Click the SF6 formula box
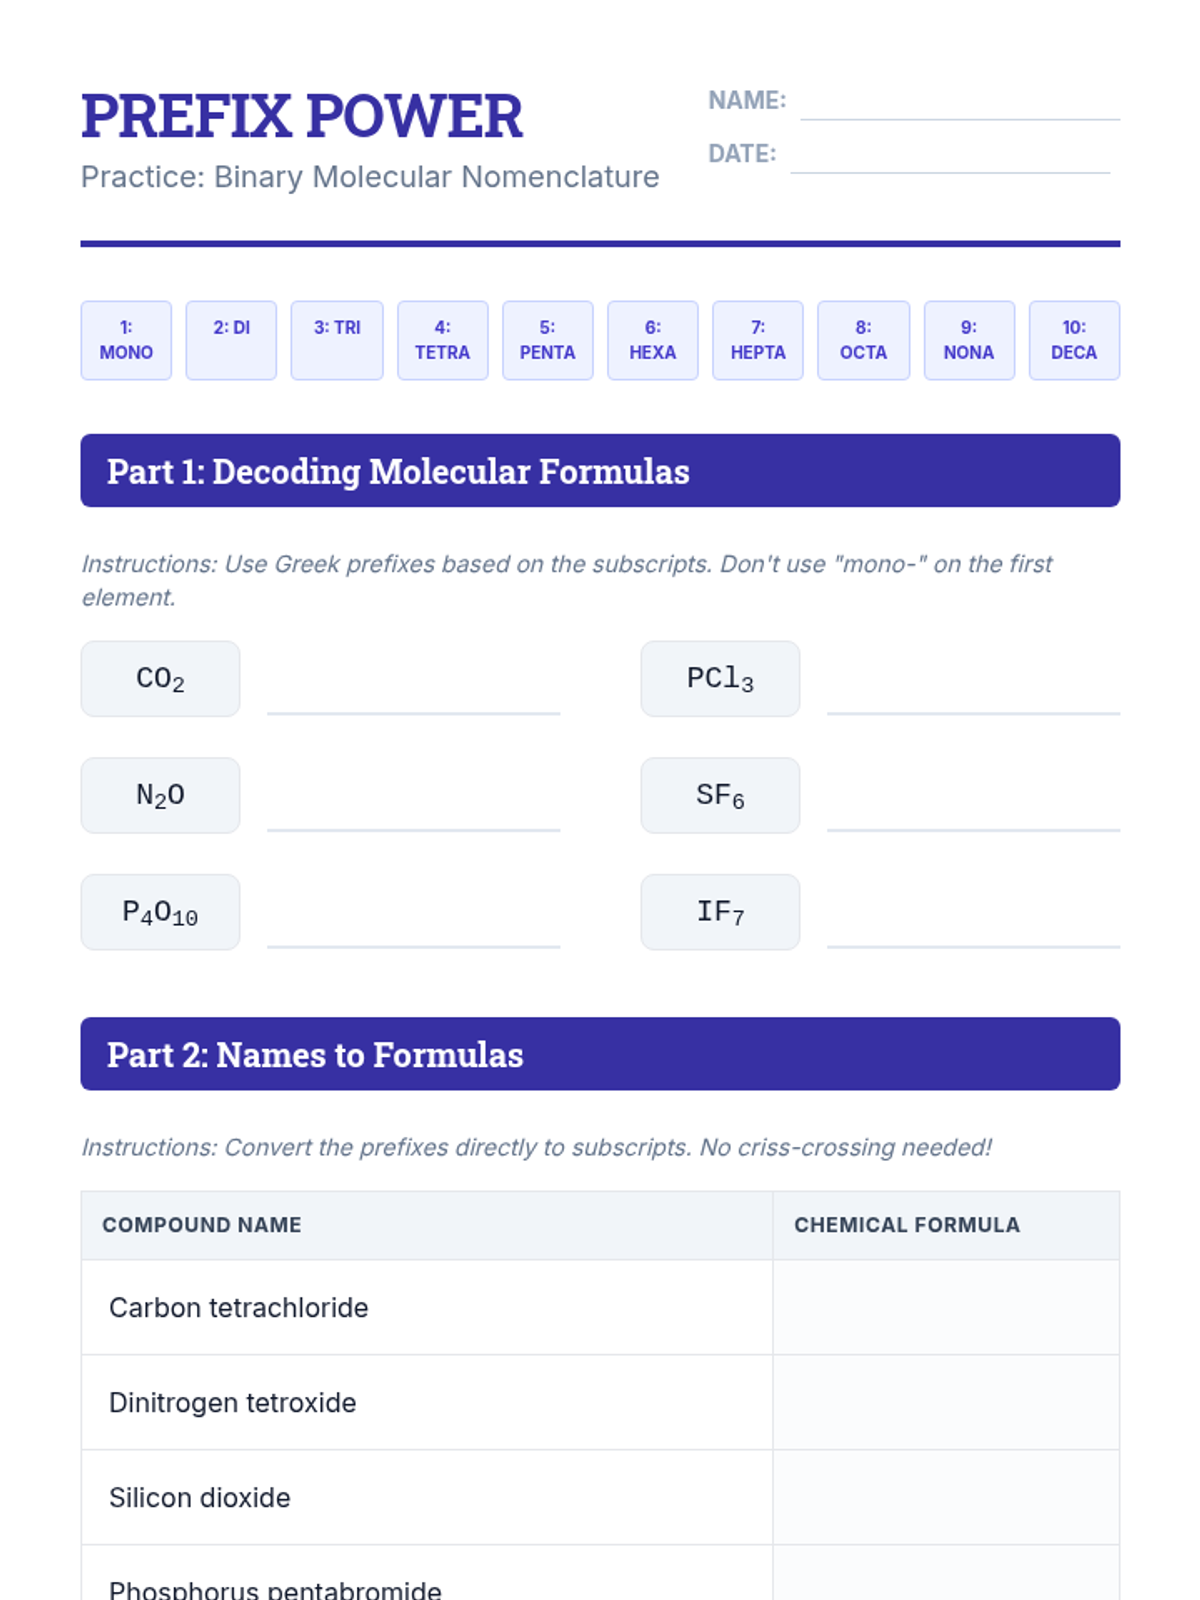The image size is (1200, 1600). (720, 795)
